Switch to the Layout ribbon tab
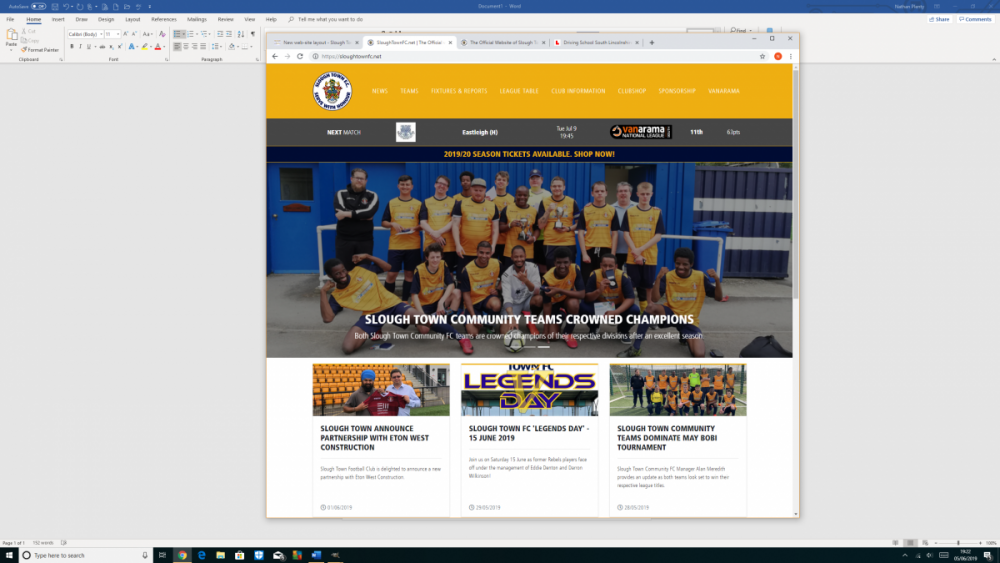1000x563 pixels. click(x=133, y=19)
